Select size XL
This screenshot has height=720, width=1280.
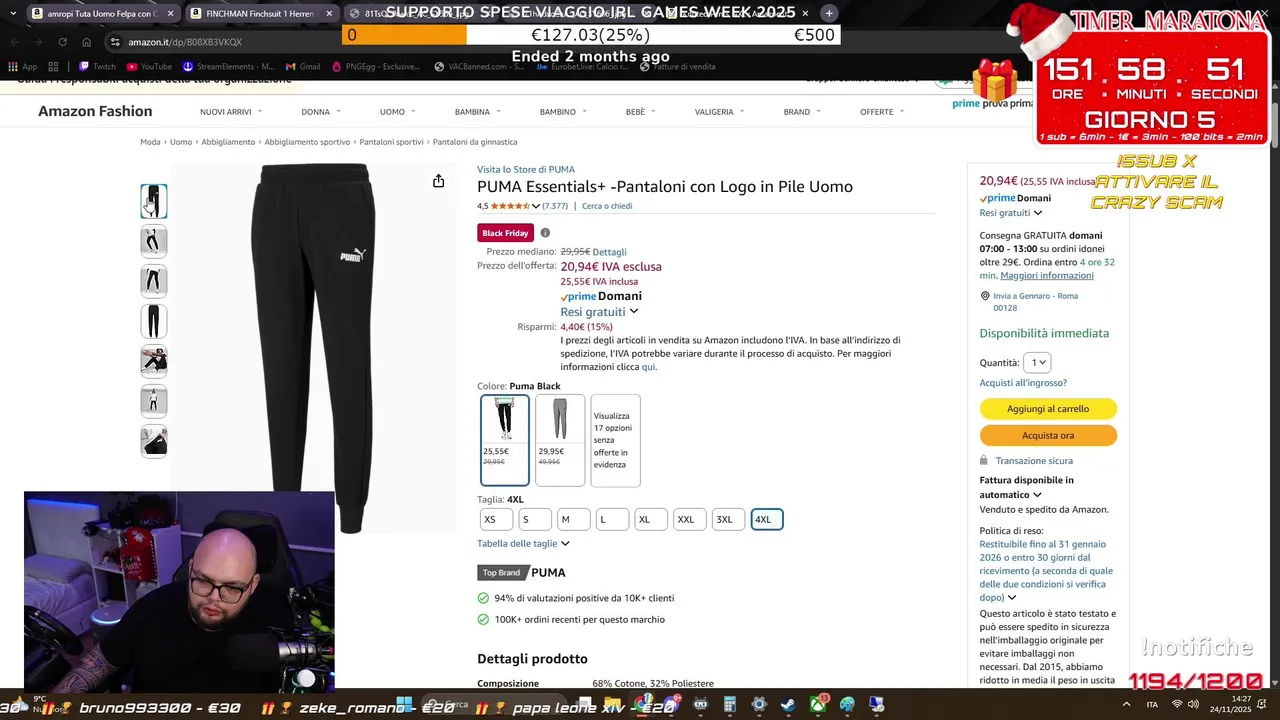click(651, 519)
